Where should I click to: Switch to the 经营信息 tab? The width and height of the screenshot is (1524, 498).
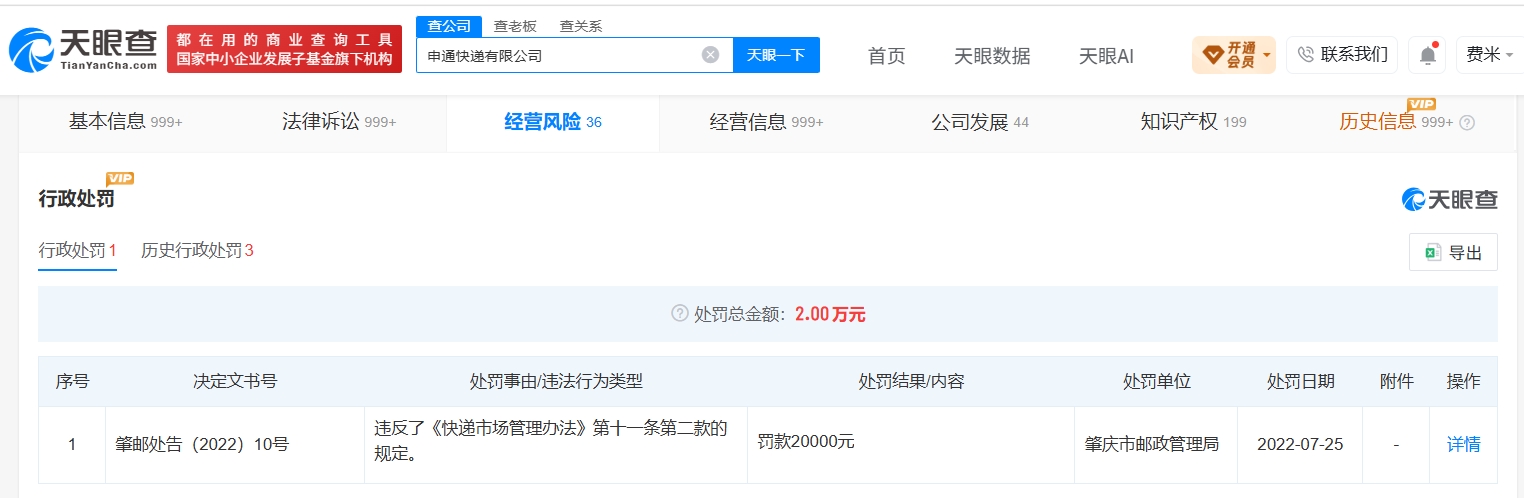767,122
